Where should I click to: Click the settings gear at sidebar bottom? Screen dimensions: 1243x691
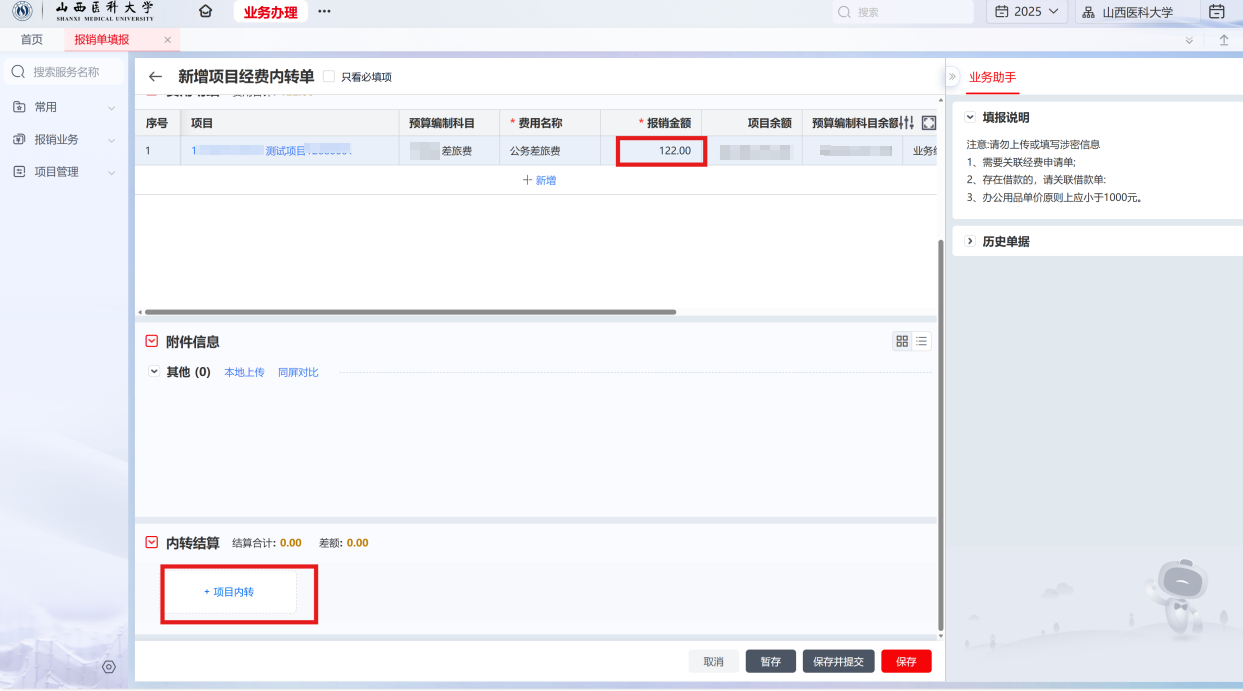click(x=109, y=667)
